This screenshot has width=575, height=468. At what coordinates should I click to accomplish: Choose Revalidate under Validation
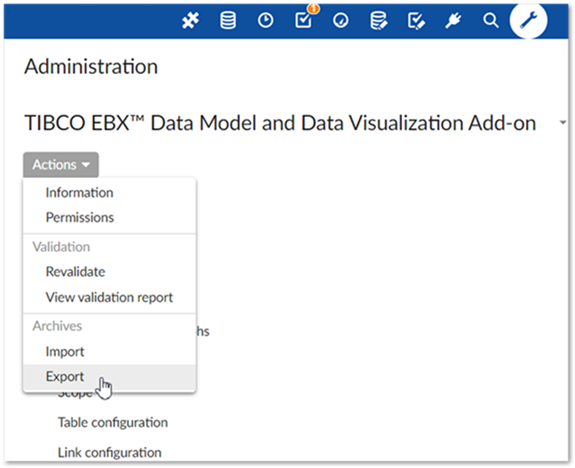tap(75, 272)
